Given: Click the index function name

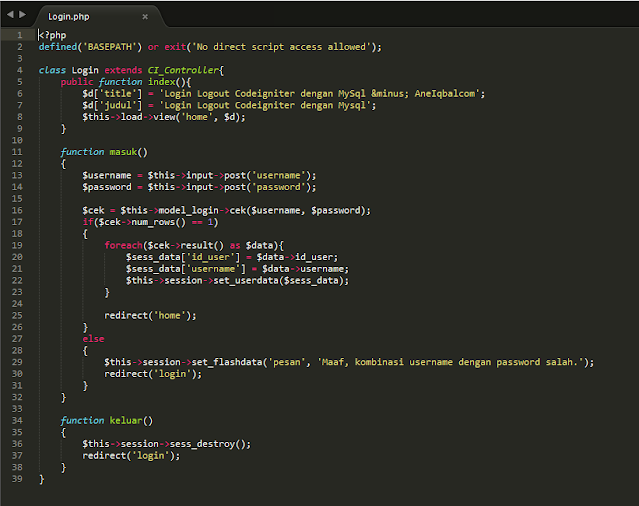Looking at the screenshot, I should [161, 82].
